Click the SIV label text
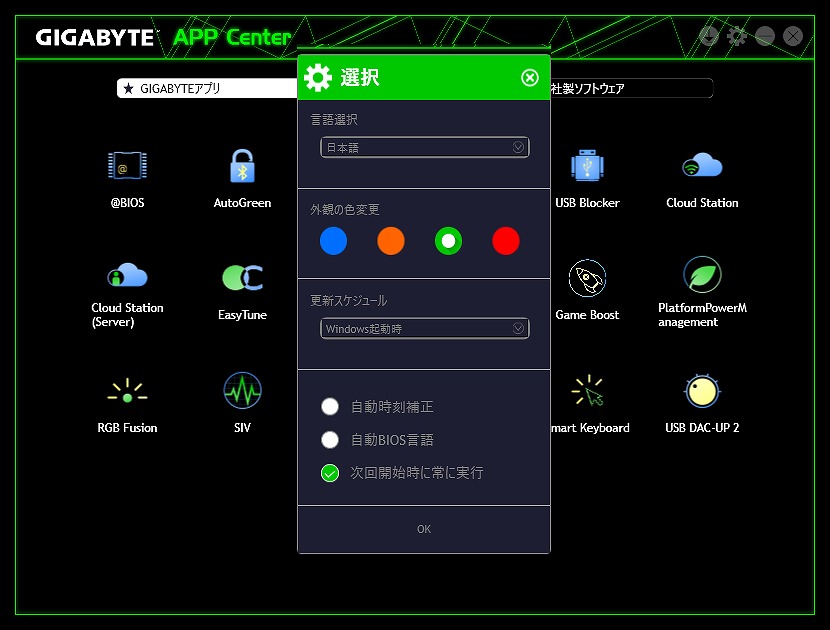 (x=242, y=428)
